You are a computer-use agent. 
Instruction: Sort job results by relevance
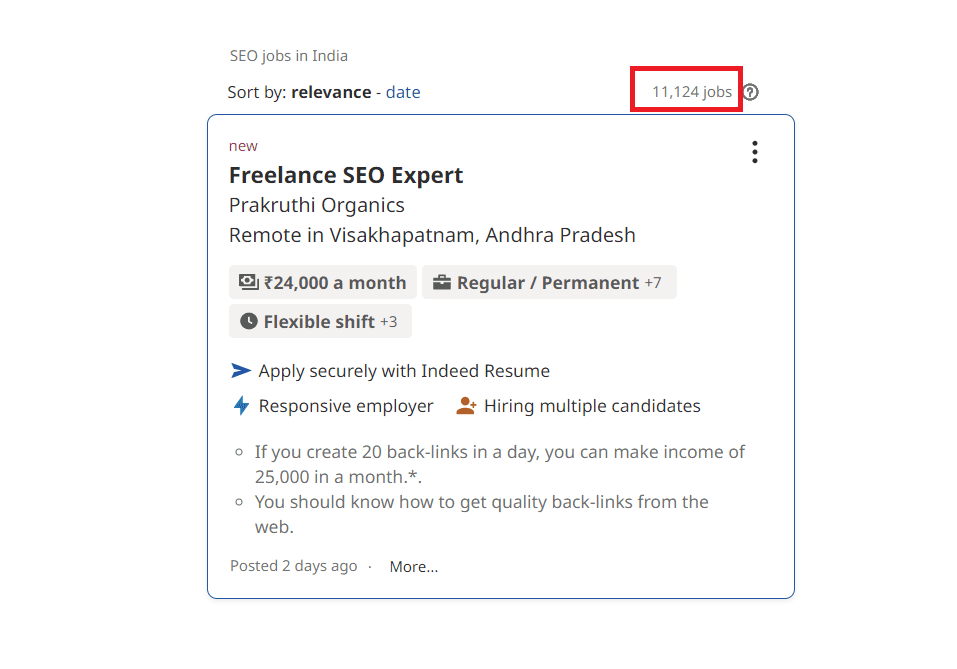(x=331, y=91)
